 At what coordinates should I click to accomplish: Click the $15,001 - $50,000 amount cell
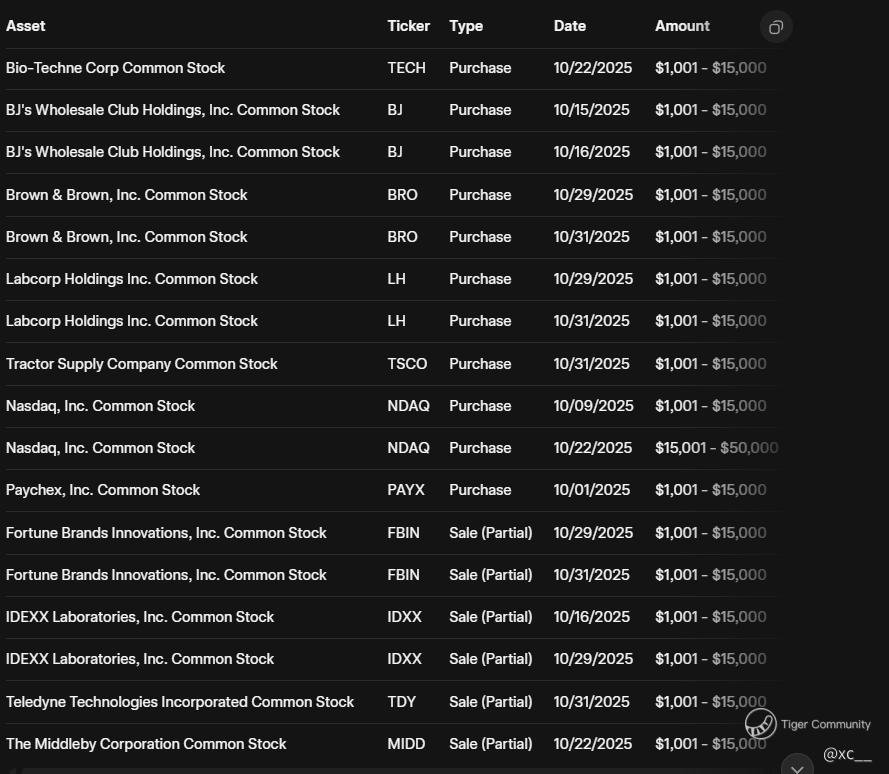[716, 448]
